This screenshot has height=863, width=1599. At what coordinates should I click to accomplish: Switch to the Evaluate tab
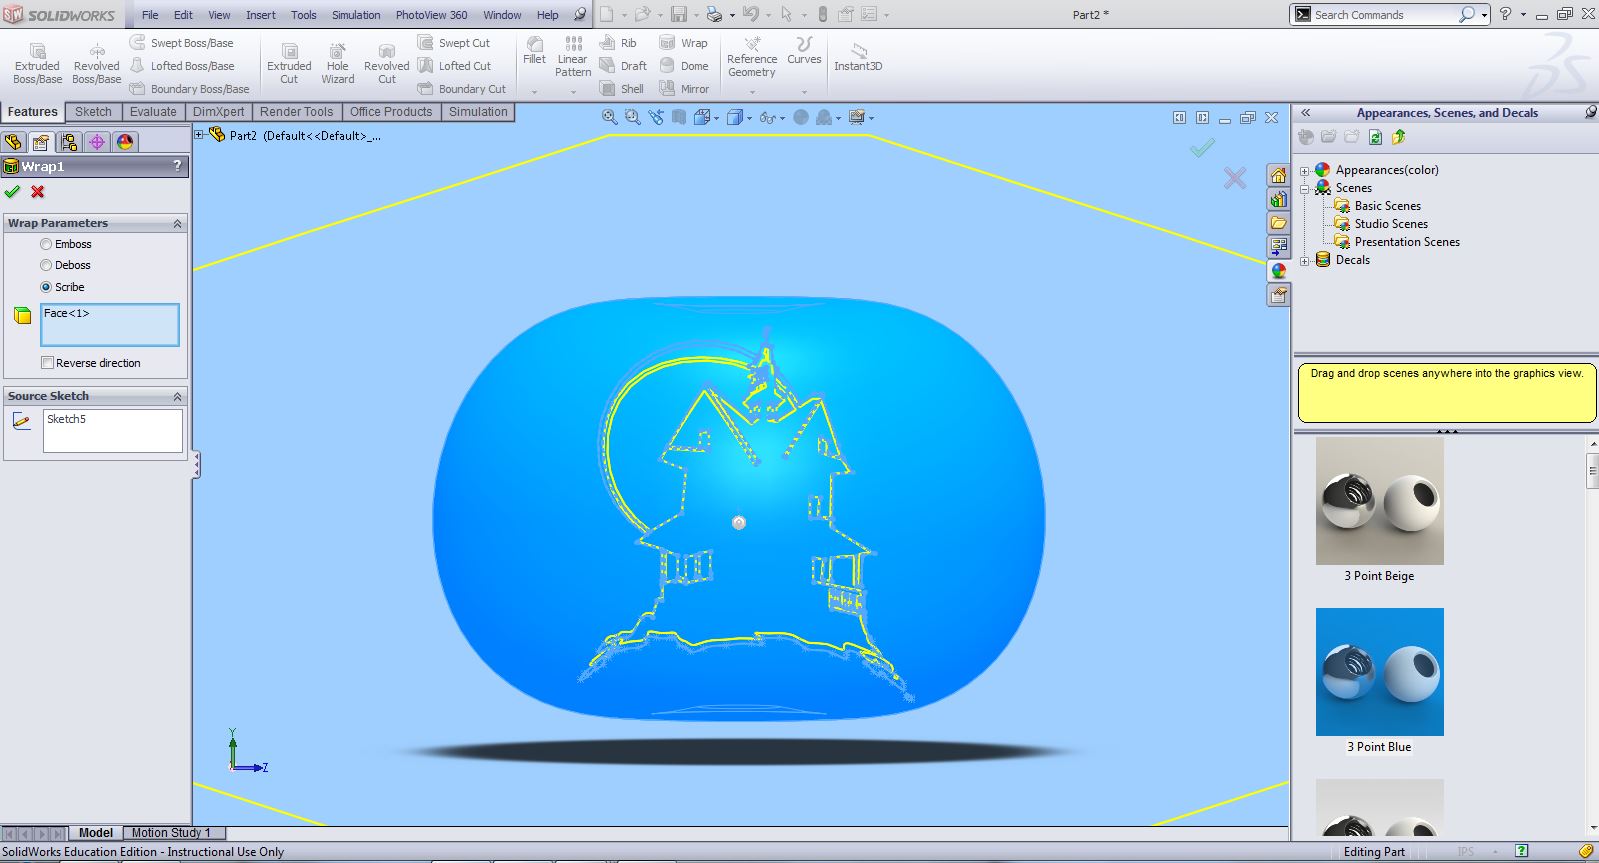[x=153, y=112]
